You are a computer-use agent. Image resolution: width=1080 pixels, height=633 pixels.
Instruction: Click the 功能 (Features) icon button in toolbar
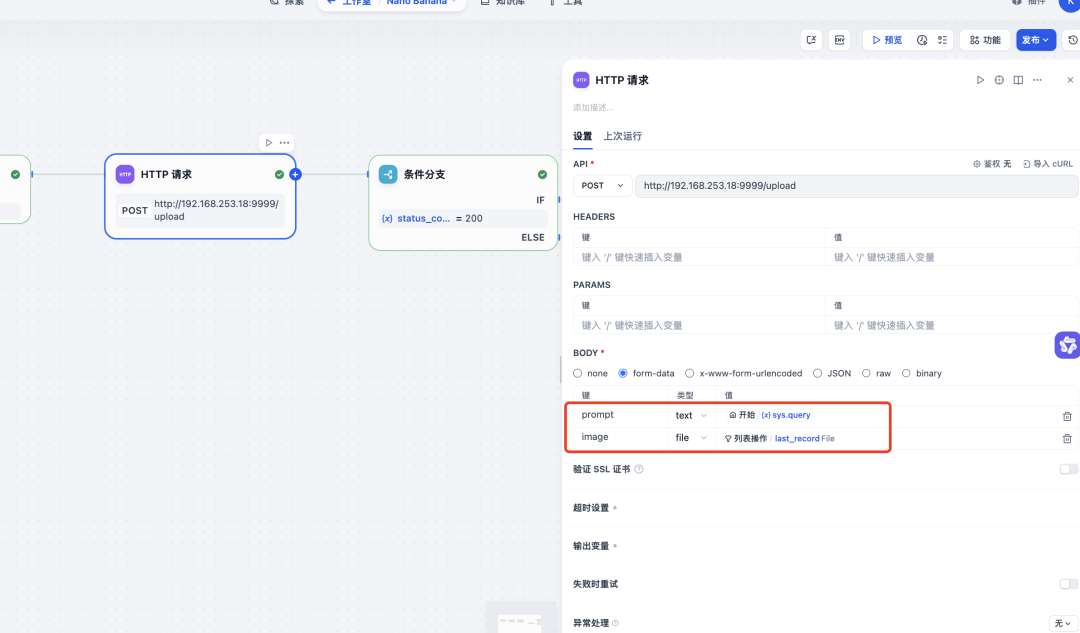(984, 40)
